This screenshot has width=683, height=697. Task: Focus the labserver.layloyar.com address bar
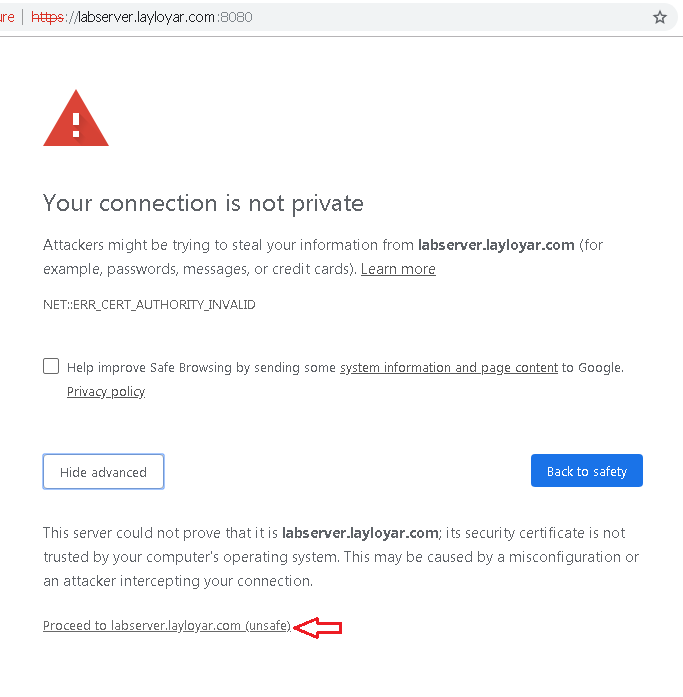pos(338,17)
